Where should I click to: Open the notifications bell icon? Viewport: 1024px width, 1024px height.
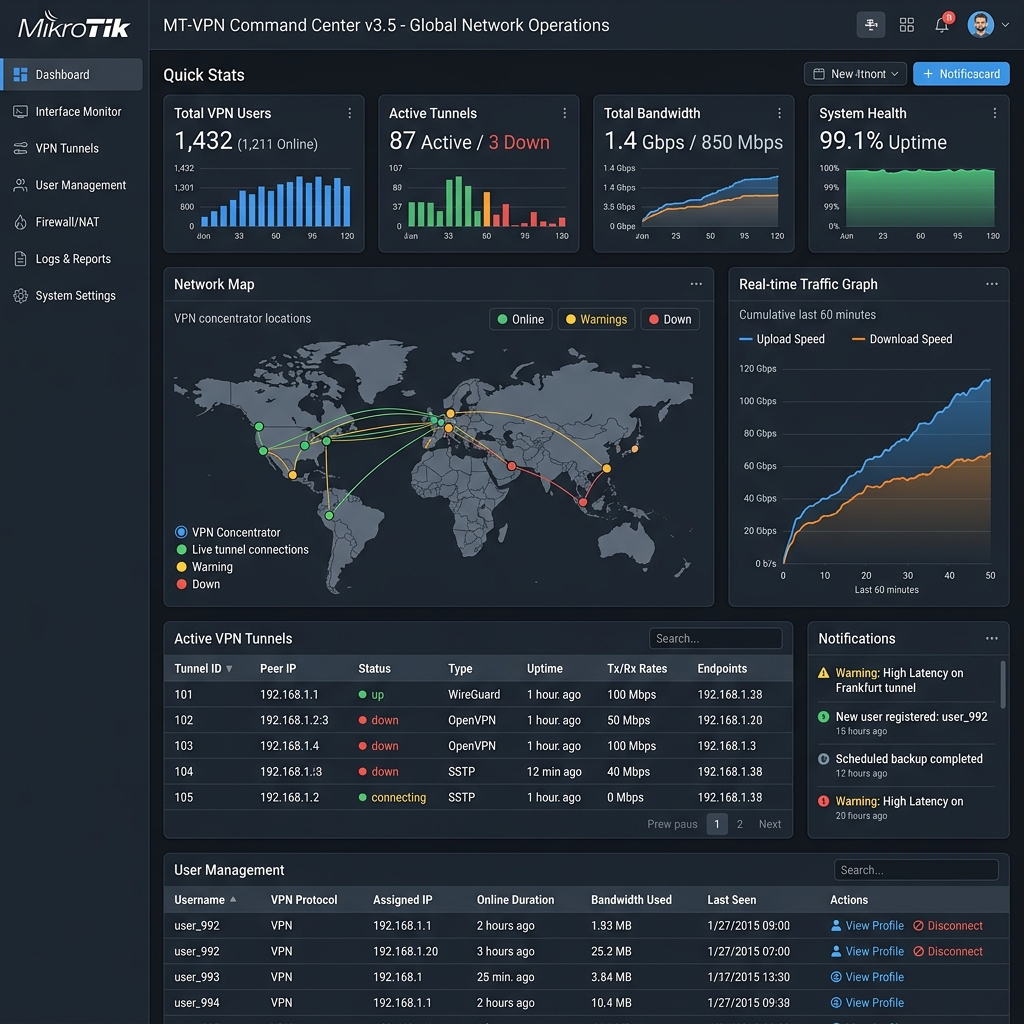tap(942, 25)
